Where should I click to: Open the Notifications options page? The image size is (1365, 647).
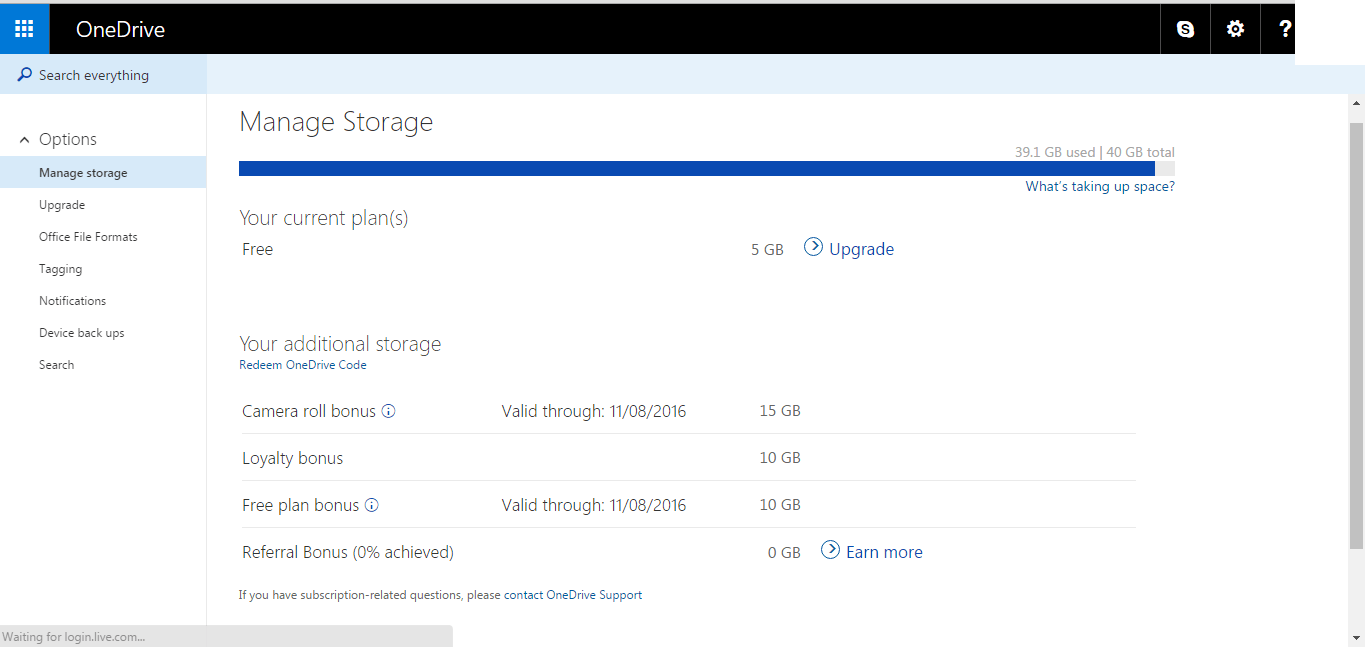pyautogui.click(x=72, y=300)
